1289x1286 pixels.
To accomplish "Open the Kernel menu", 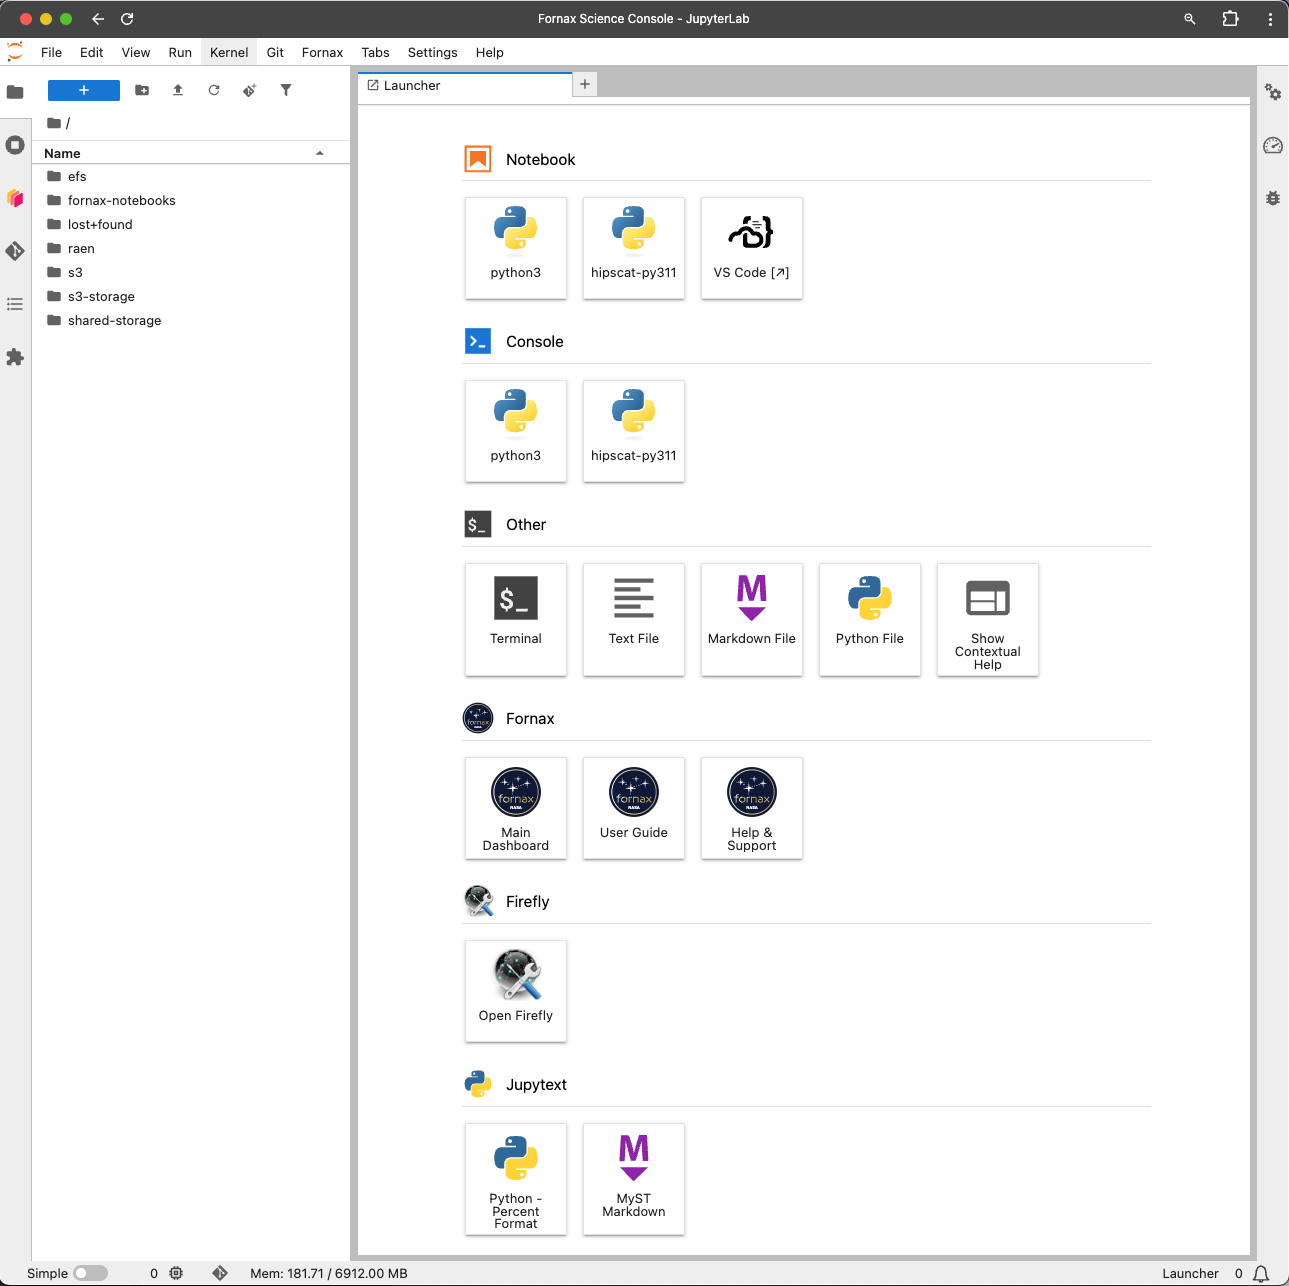I will [228, 52].
